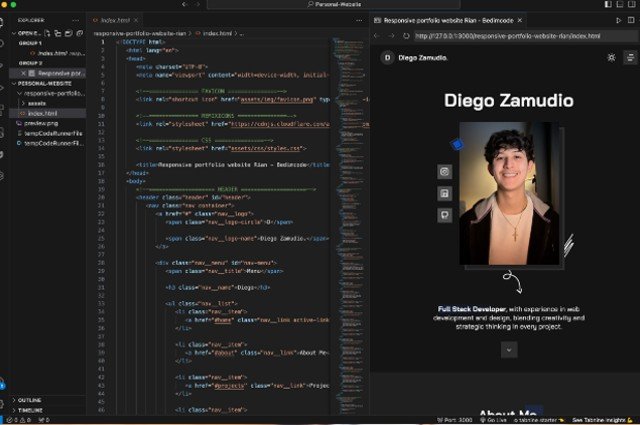Click the preview back navigation arrow
Image resolution: width=640 pixels, height=425 pixels.
click(x=377, y=36)
